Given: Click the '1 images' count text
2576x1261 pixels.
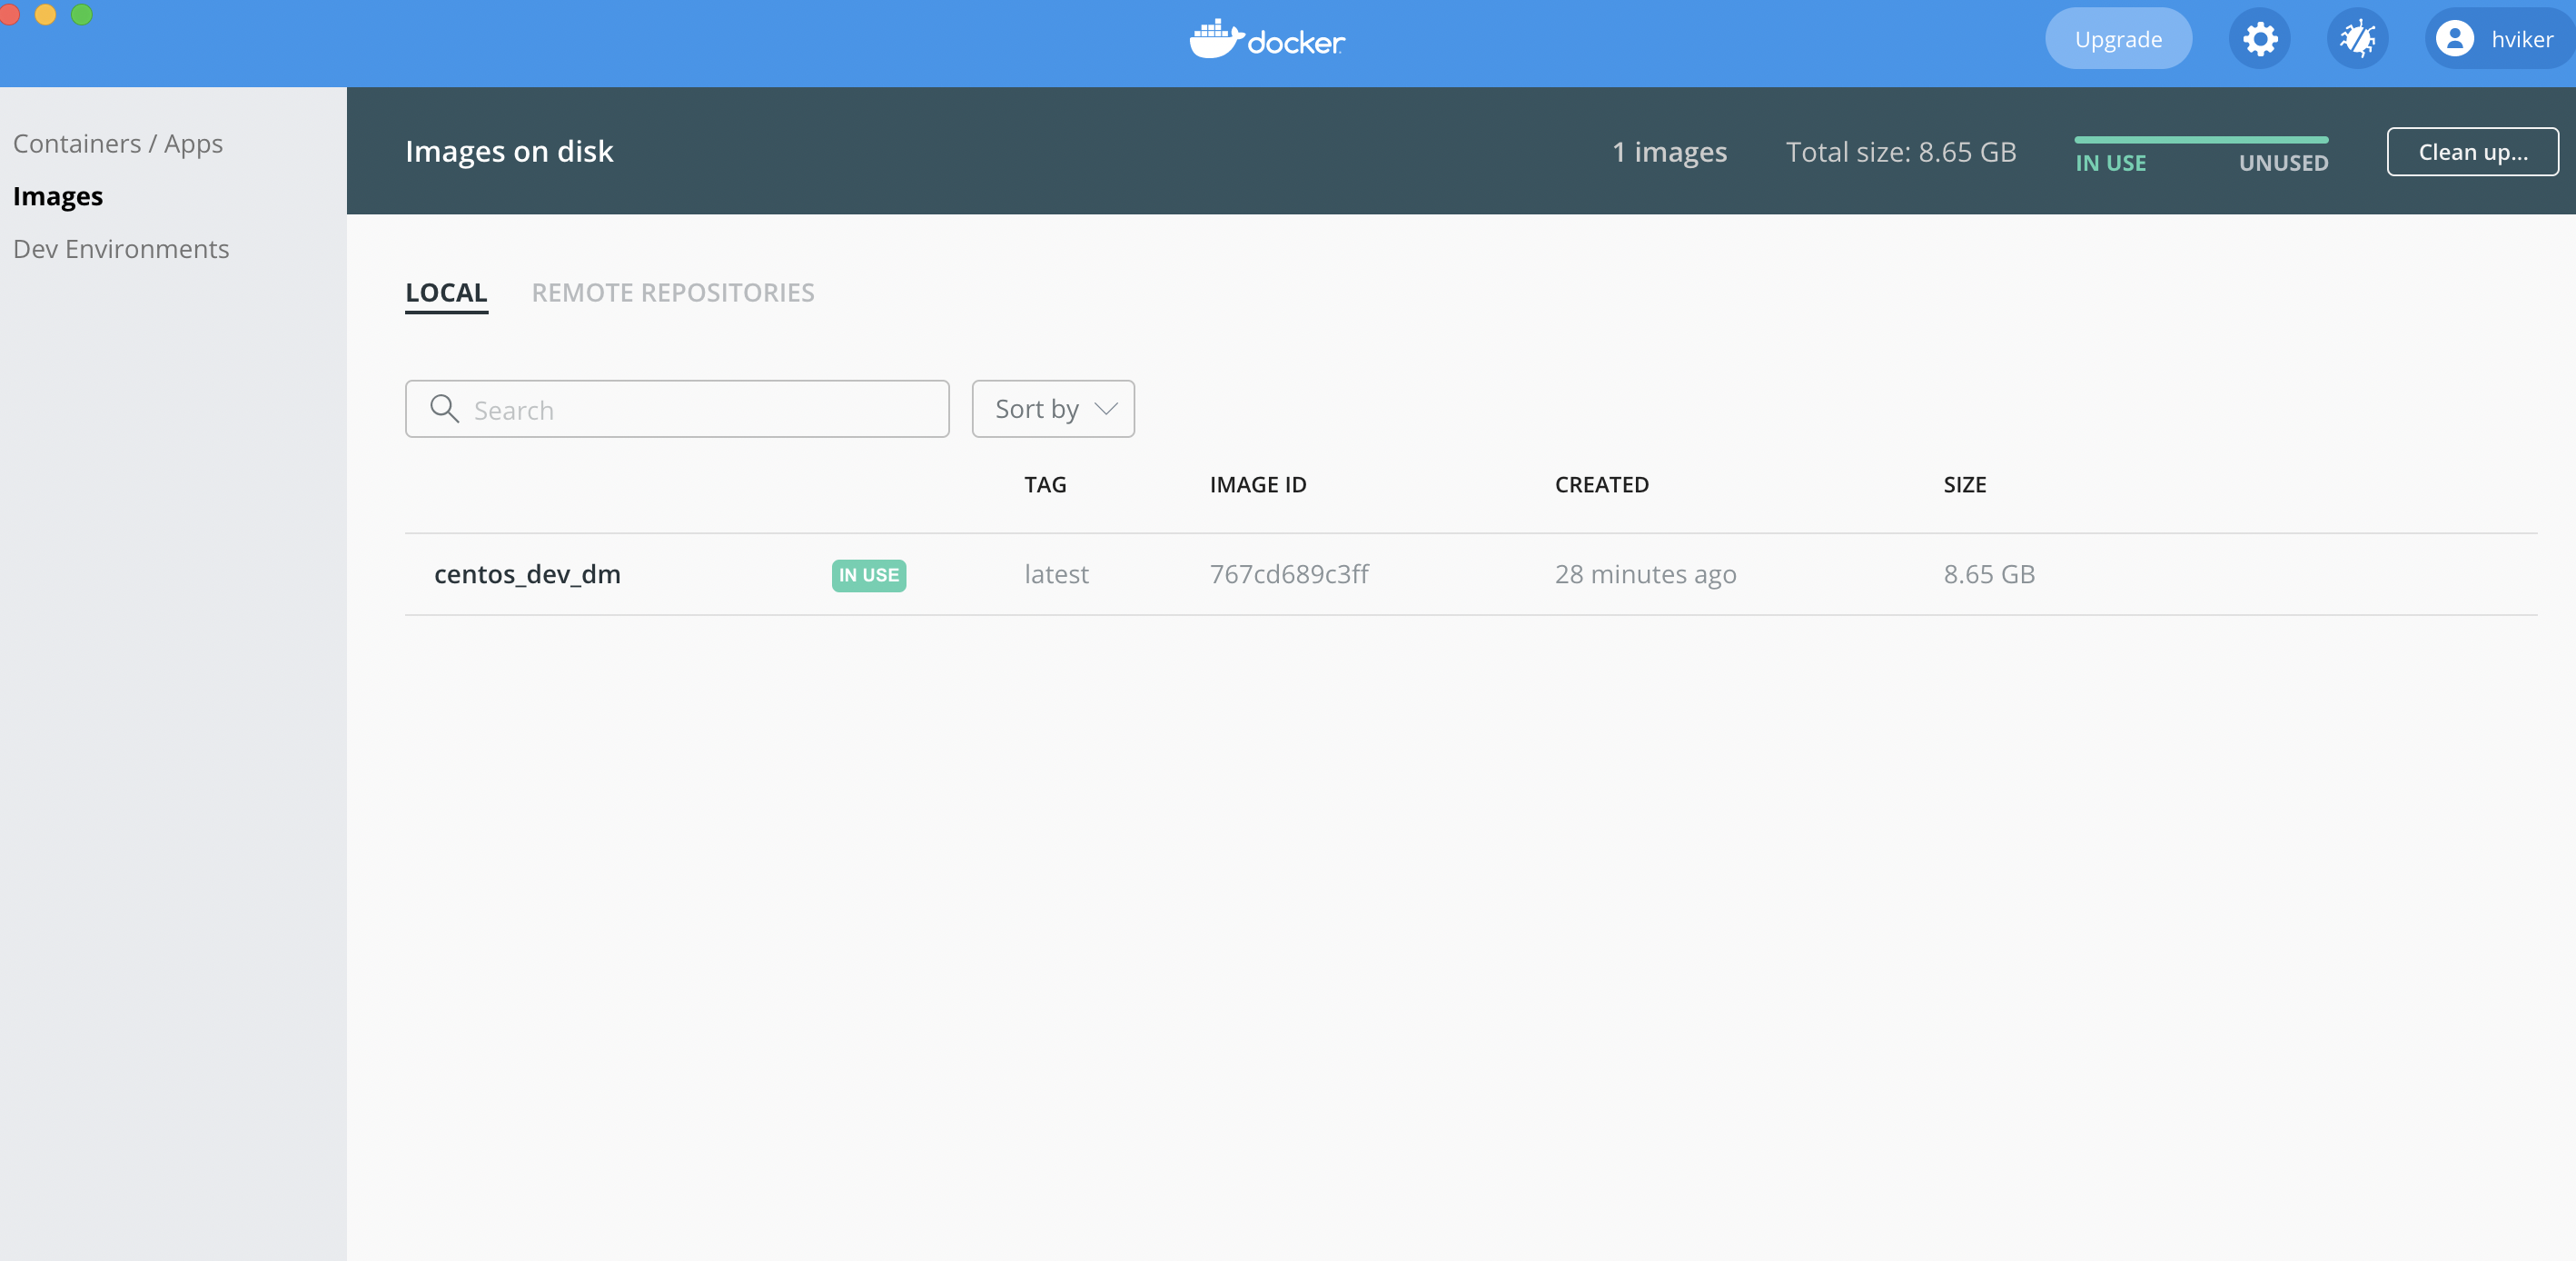Looking at the screenshot, I should click(x=1669, y=151).
